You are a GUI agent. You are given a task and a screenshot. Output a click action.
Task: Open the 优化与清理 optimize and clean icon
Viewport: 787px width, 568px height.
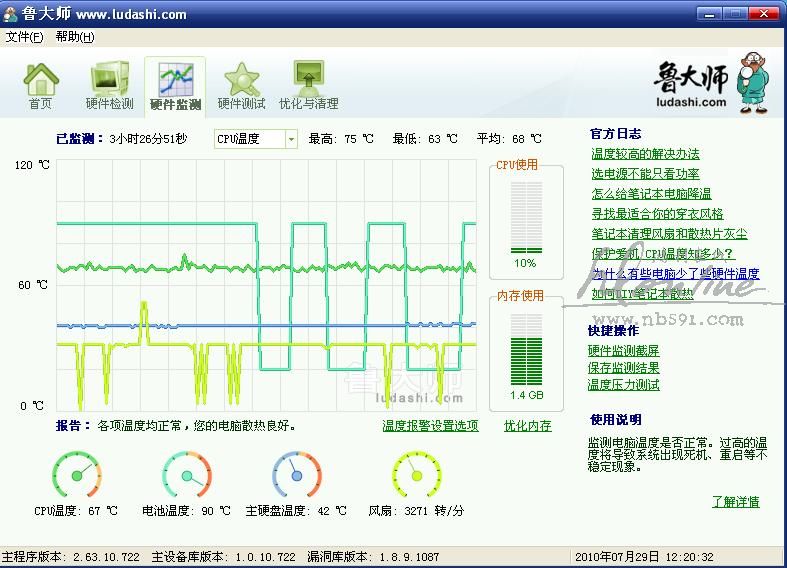click(x=308, y=80)
